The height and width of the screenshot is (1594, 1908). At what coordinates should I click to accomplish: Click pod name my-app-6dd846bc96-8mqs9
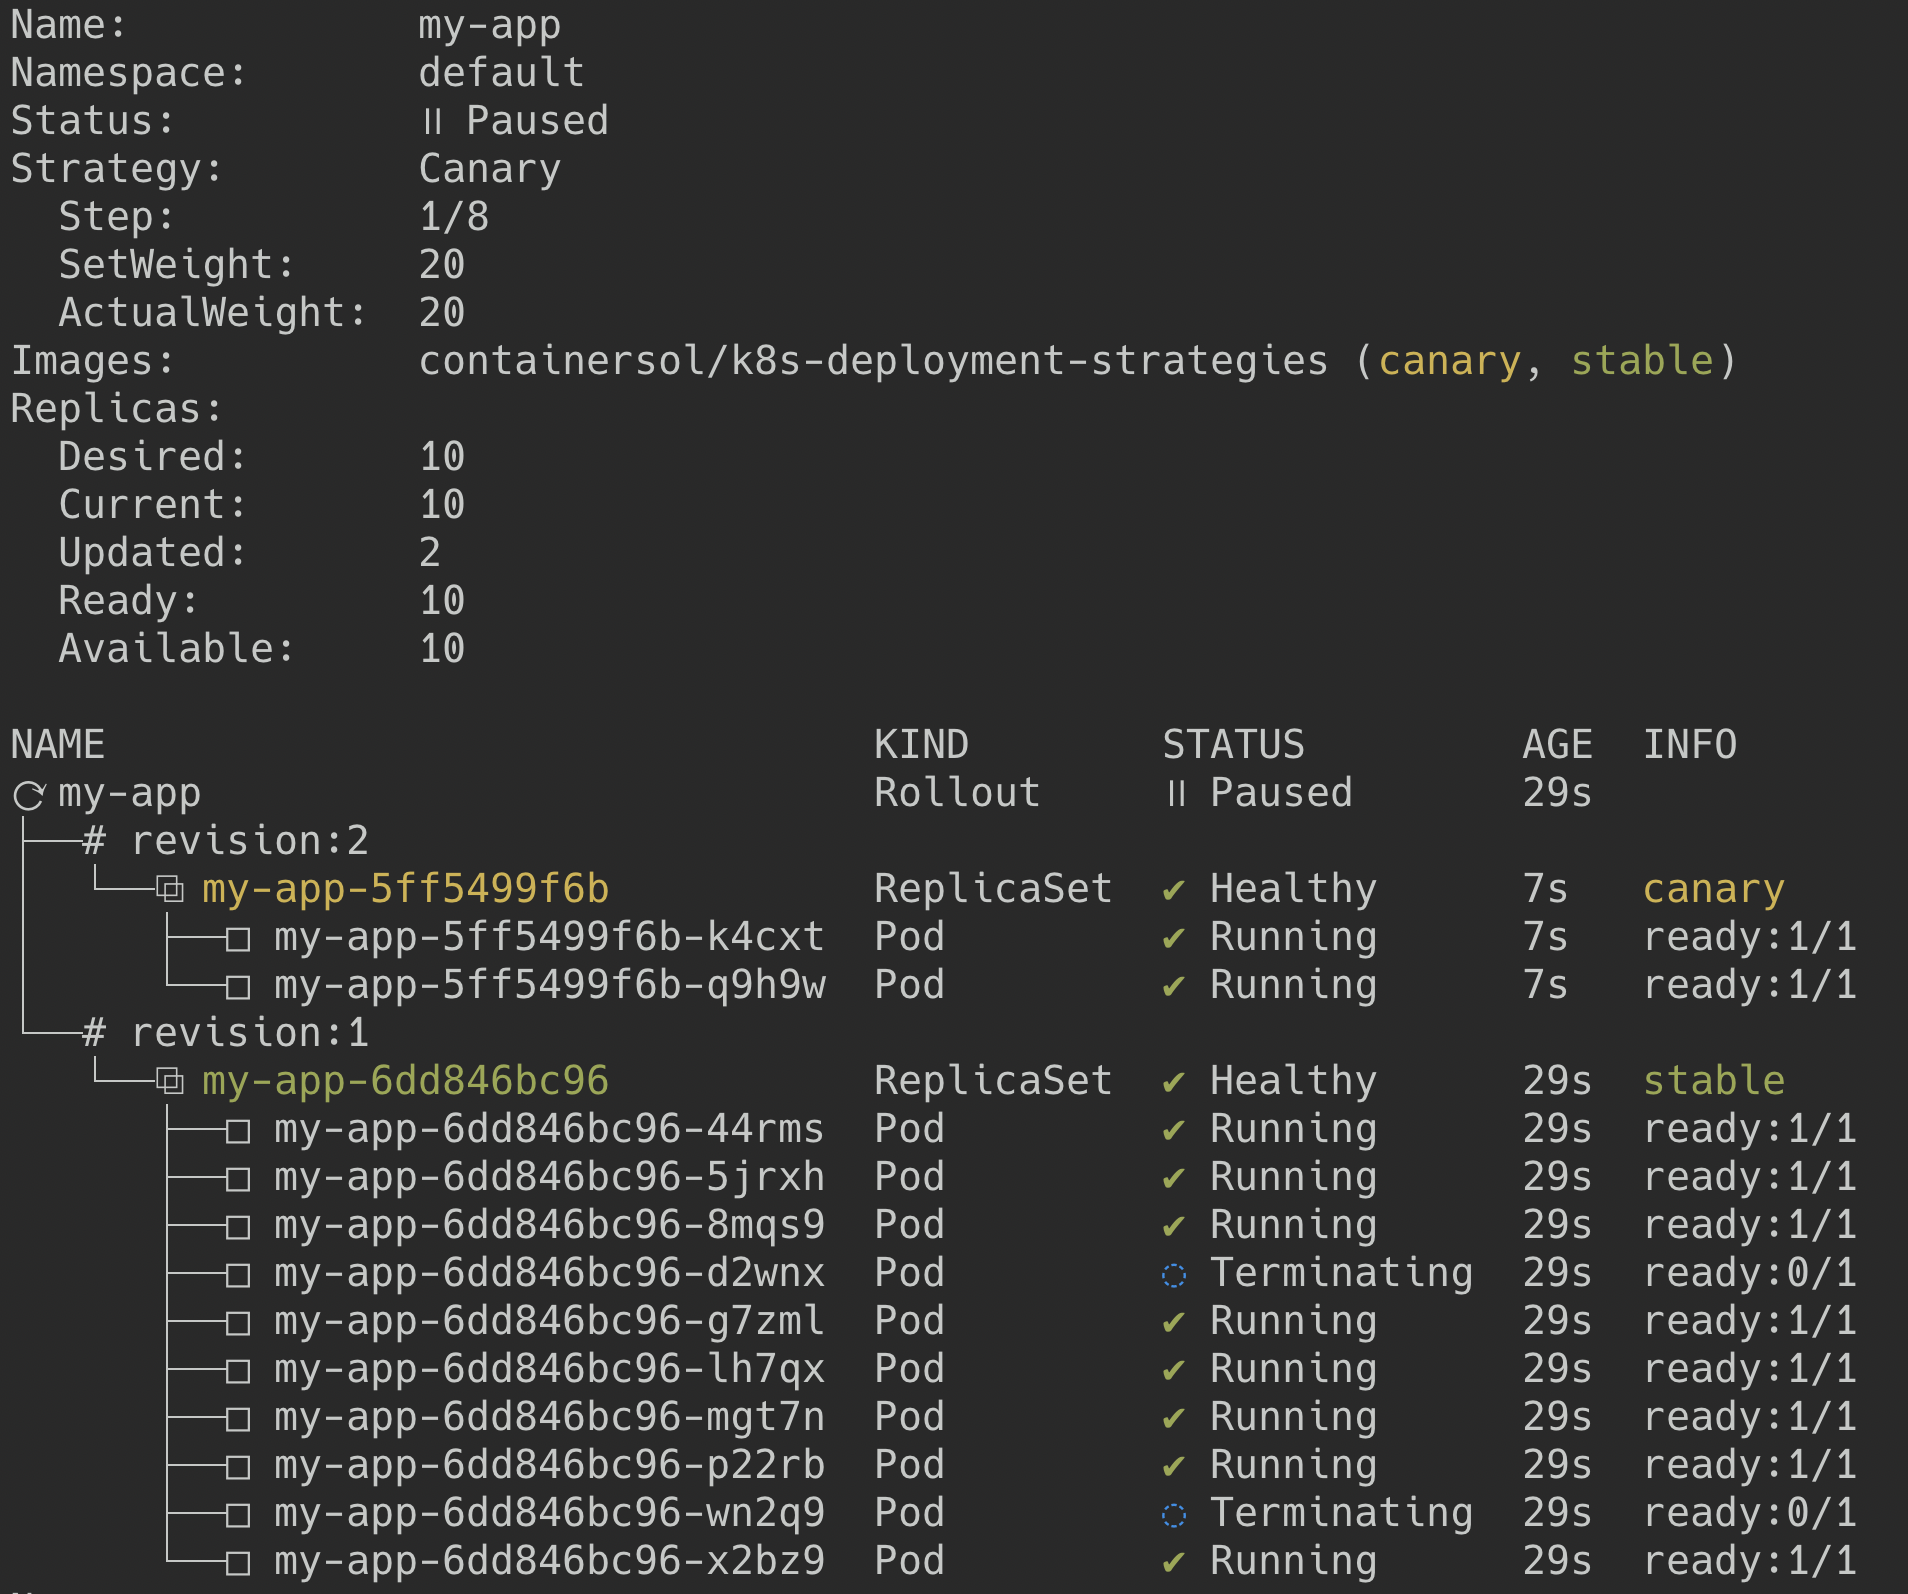click(x=549, y=1225)
